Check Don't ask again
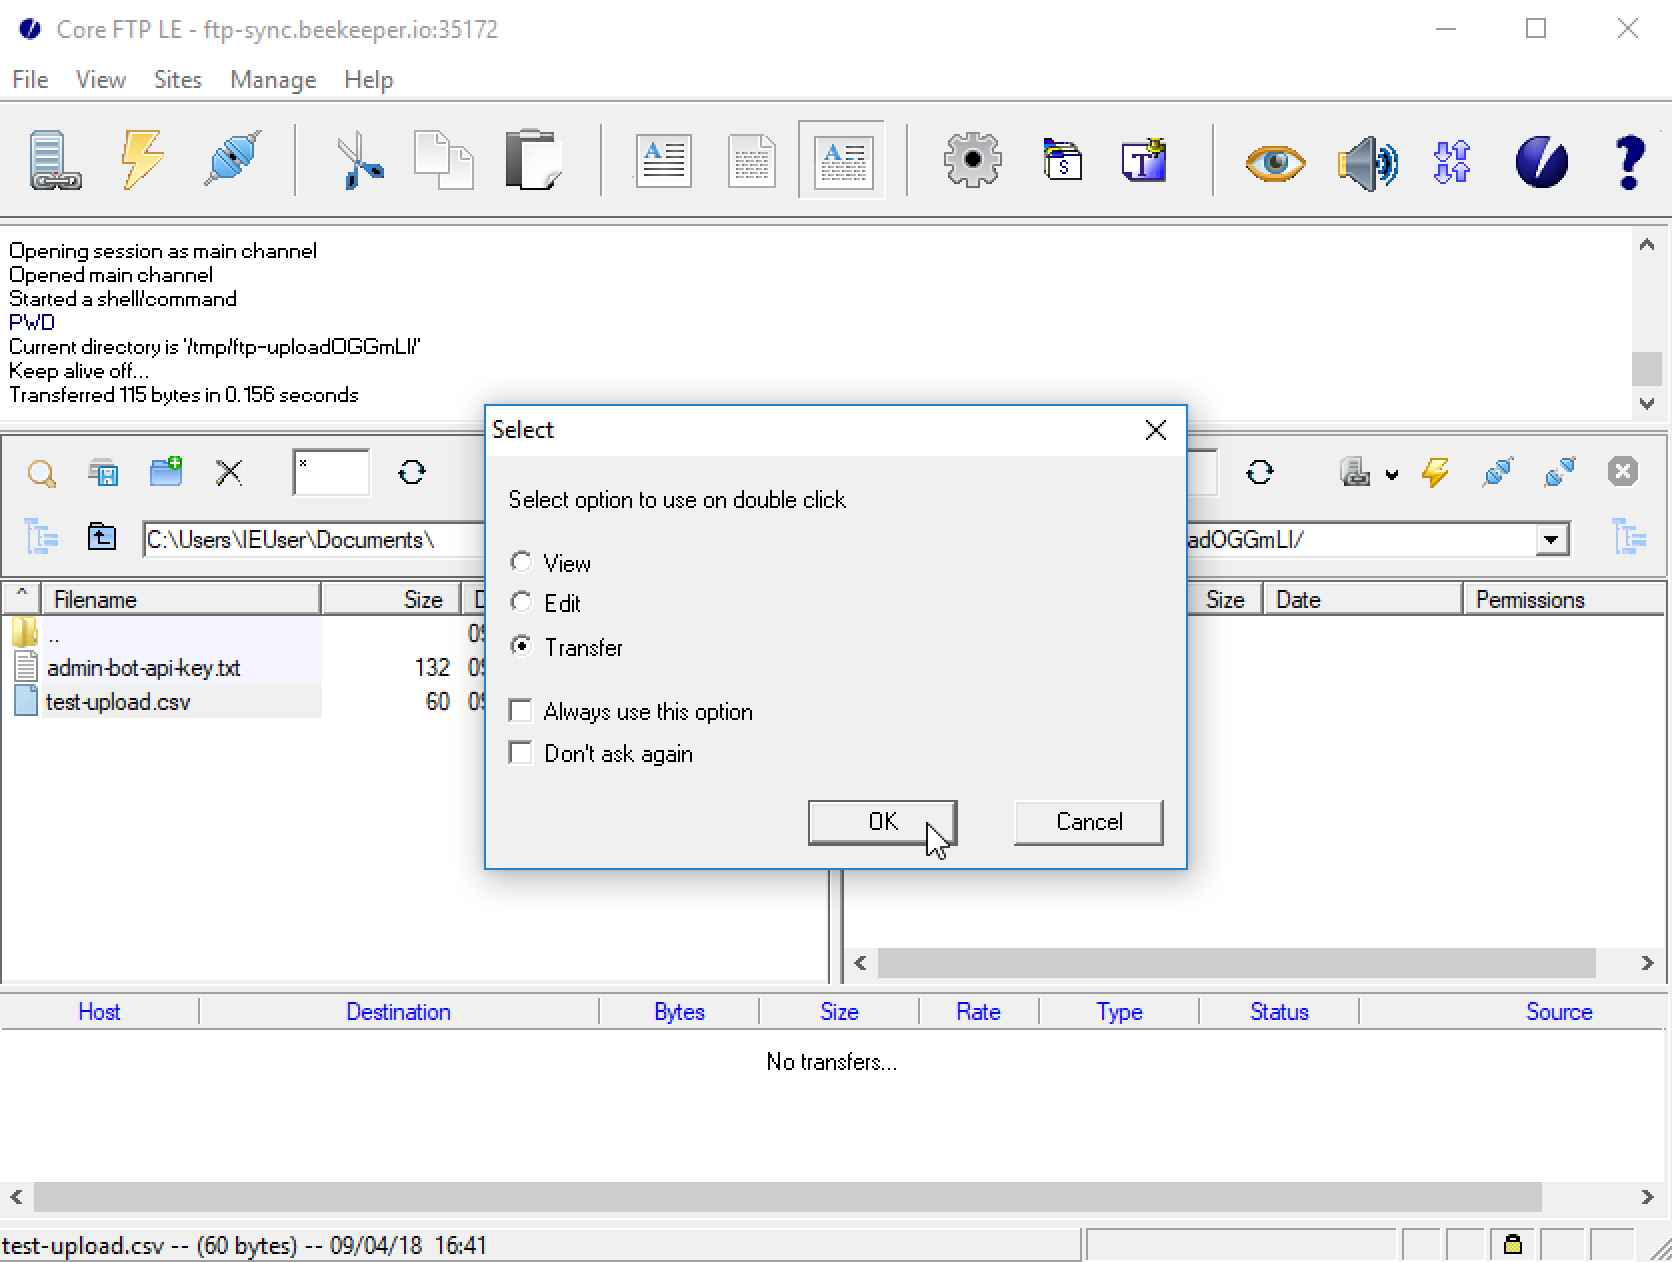This screenshot has width=1672, height=1262. (x=520, y=753)
